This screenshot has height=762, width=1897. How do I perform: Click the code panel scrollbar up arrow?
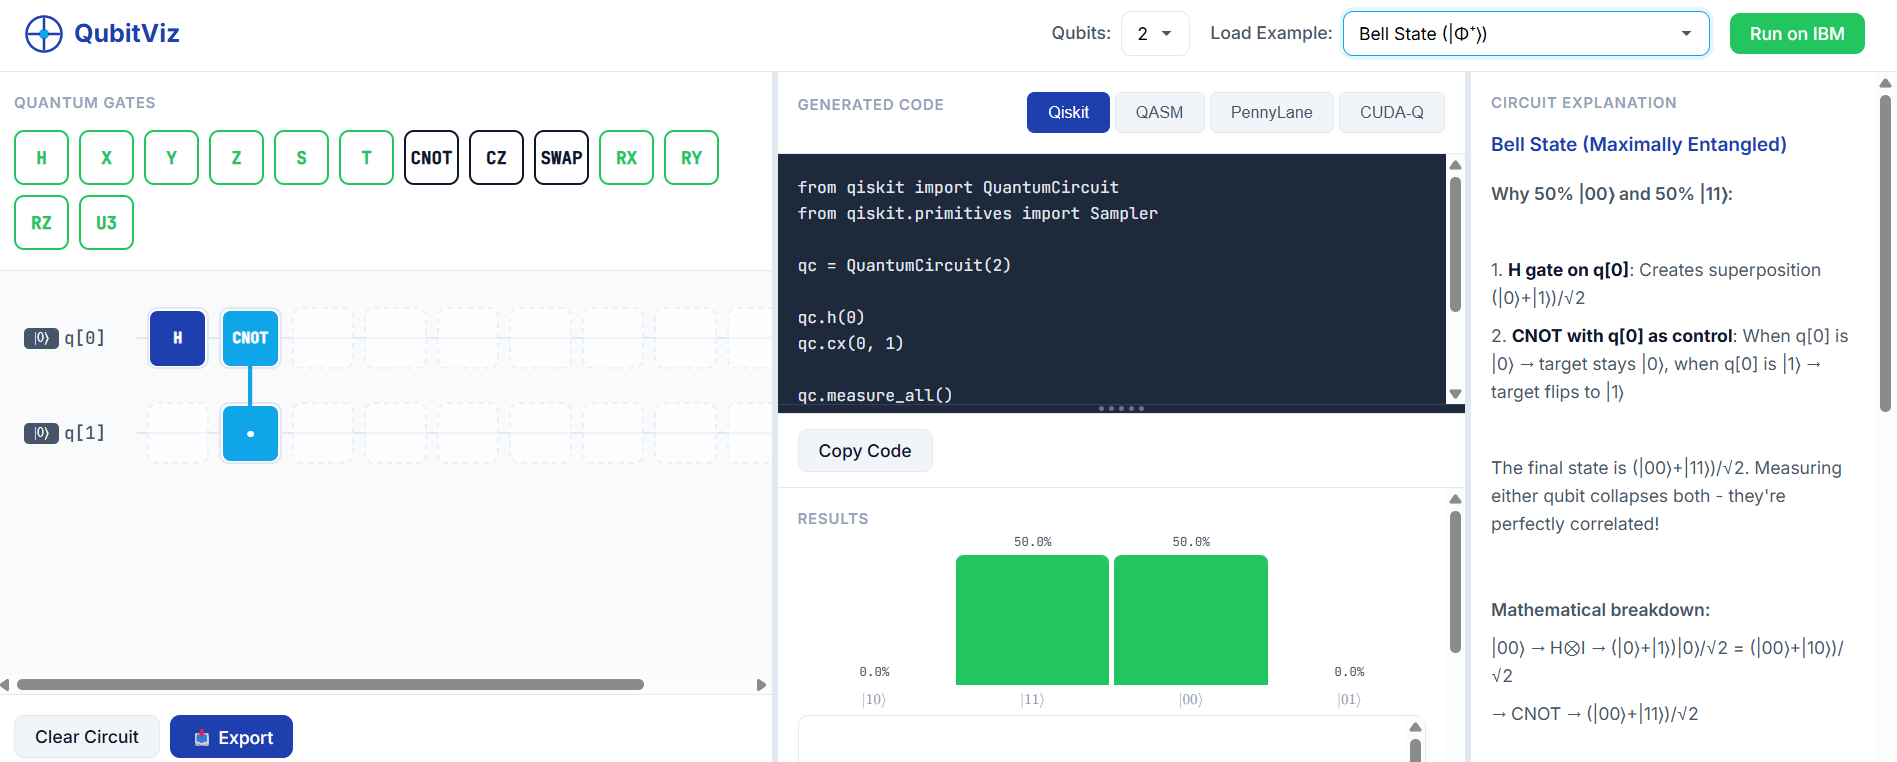pos(1456,165)
